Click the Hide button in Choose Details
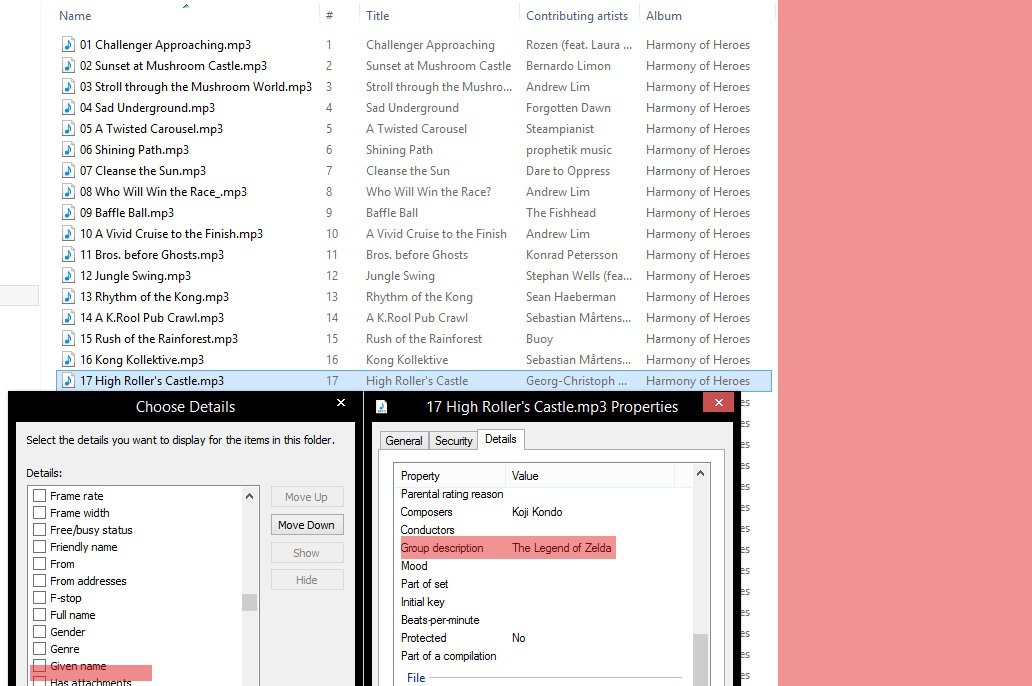The height and width of the screenshot is (686, 1032). click(307, 580)
